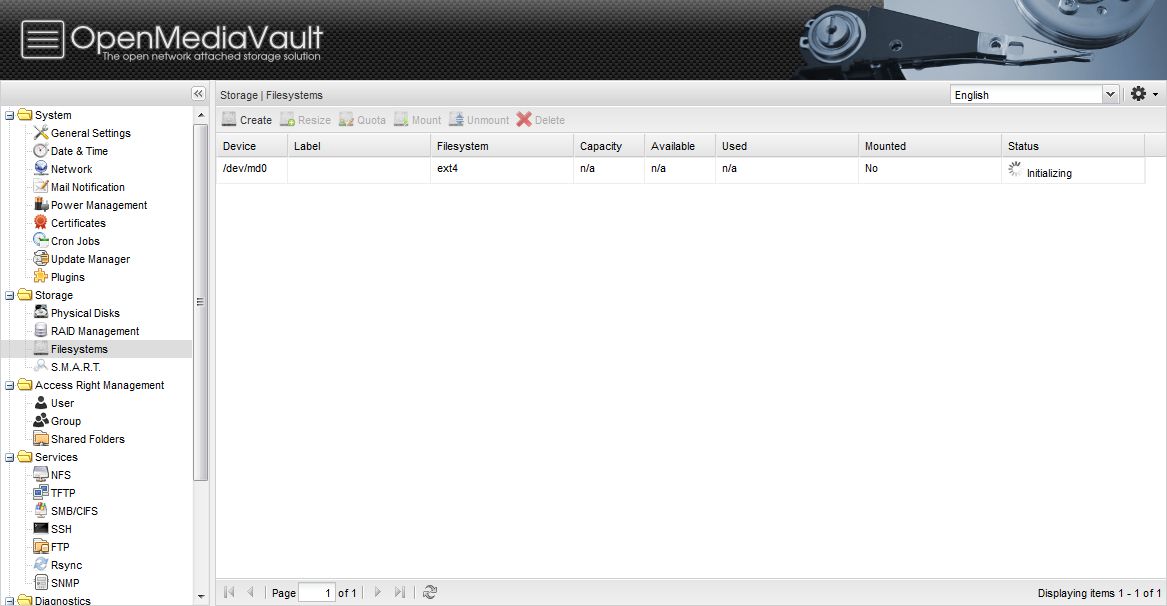The height and width of the screenshot is (606, 1167).
Task: Click sidebar scrollbar down arrow
Action: [x=201, y=597]
